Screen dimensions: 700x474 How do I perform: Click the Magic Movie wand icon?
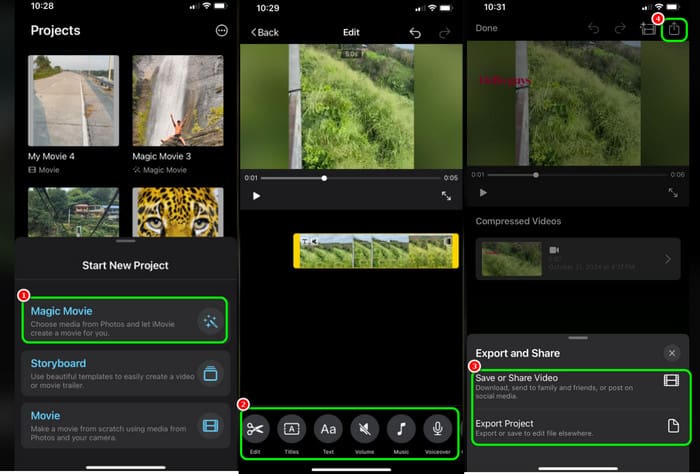pyautogui.click(x=210, y=321)
